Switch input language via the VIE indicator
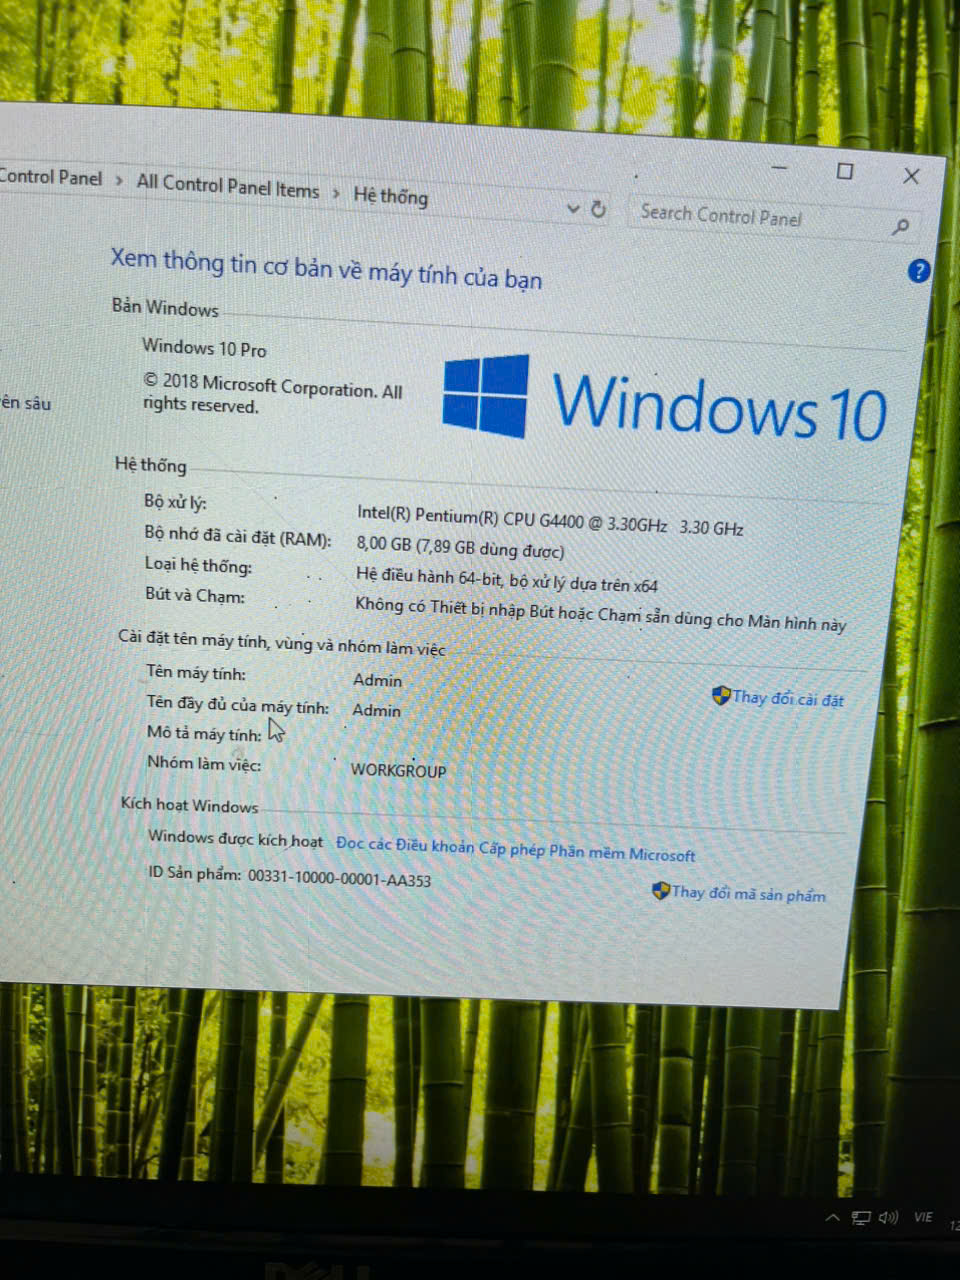Image resolution: width=960 pixels, height=1280 pixels. (x=923, y=1217)
